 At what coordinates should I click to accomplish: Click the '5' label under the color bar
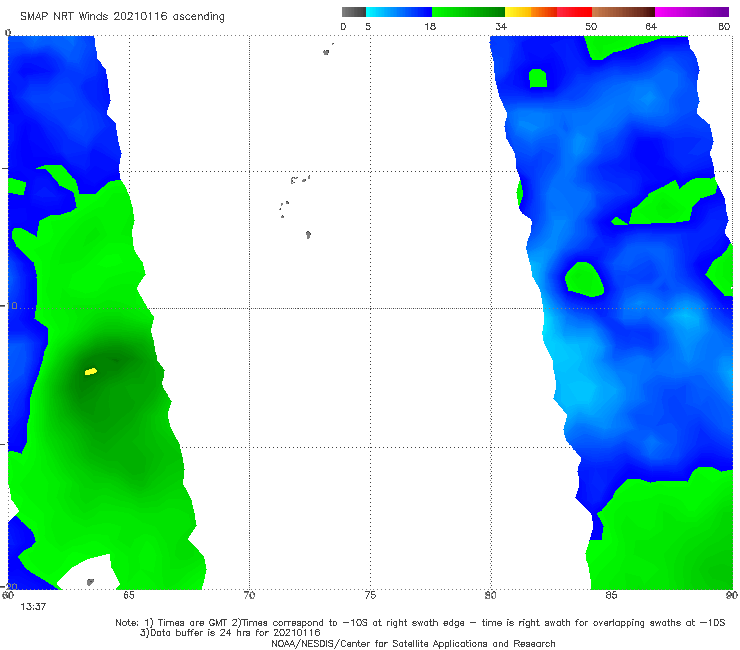(368, 27)
